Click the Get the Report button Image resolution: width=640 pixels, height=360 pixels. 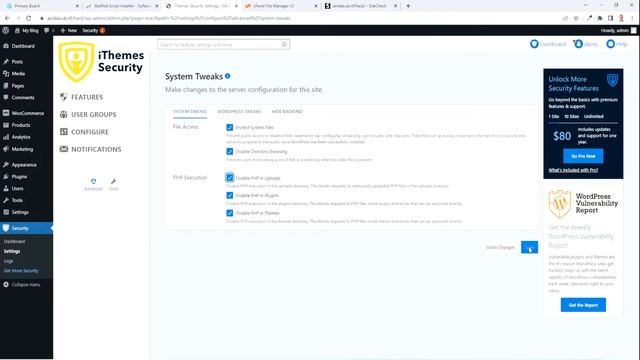point(583,305)
